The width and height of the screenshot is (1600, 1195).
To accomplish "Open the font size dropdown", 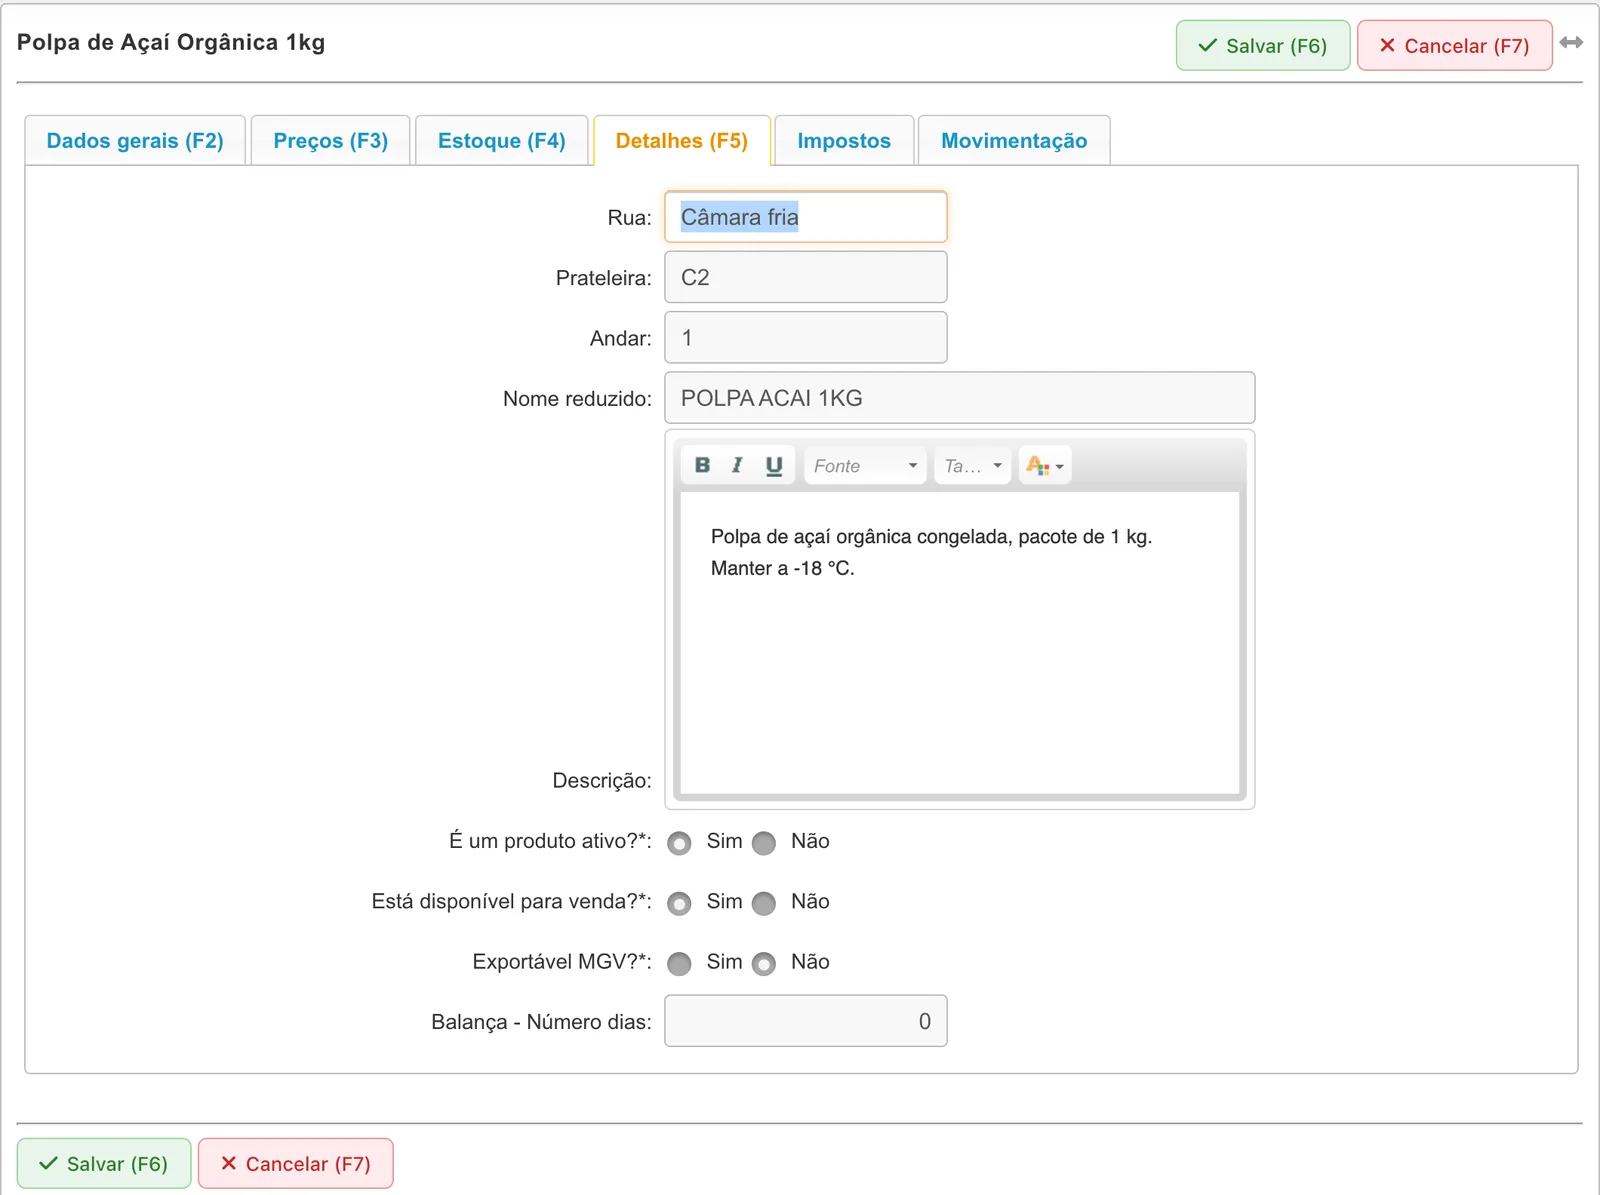I will pos(973,465).
